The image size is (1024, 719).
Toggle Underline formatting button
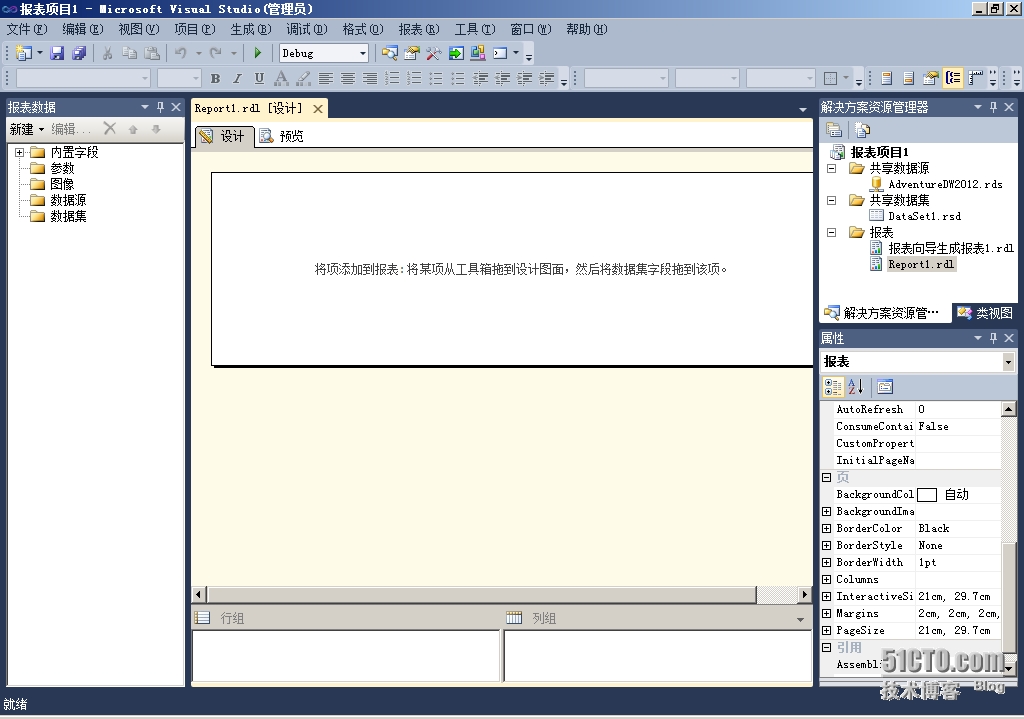(259, 79)
